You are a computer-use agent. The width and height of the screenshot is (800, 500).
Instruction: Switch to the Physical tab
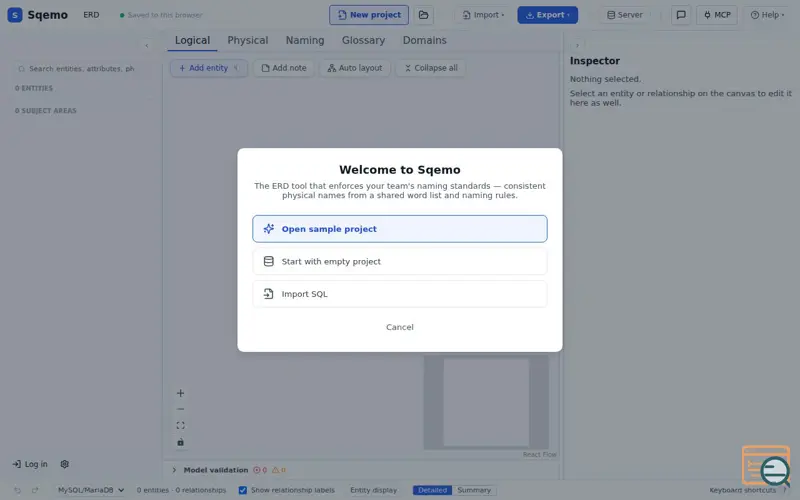tap(247, 40)
